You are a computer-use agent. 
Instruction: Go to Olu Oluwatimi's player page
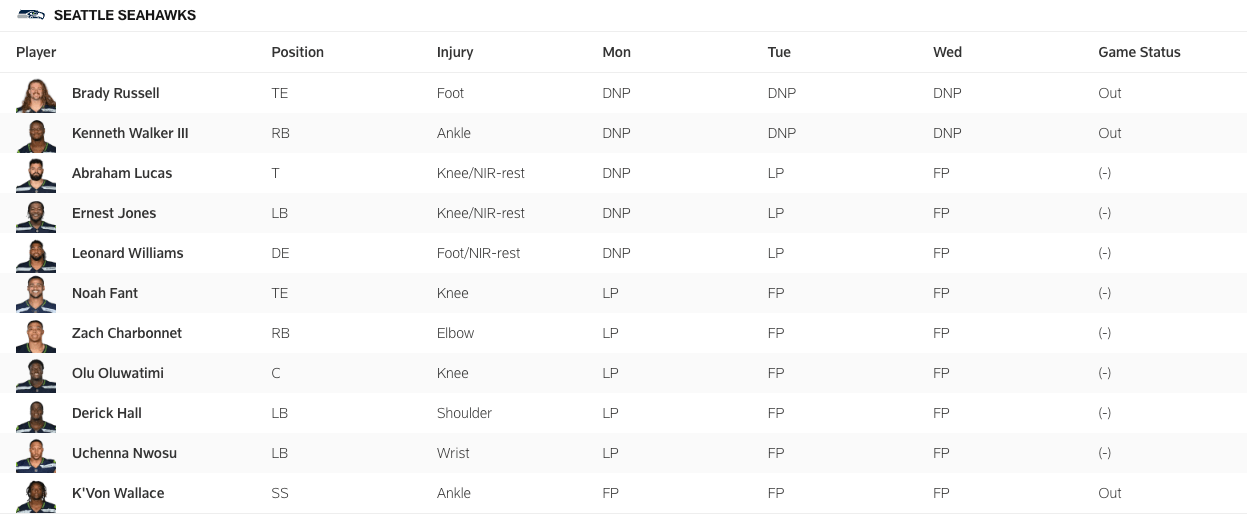pos(118,373)
